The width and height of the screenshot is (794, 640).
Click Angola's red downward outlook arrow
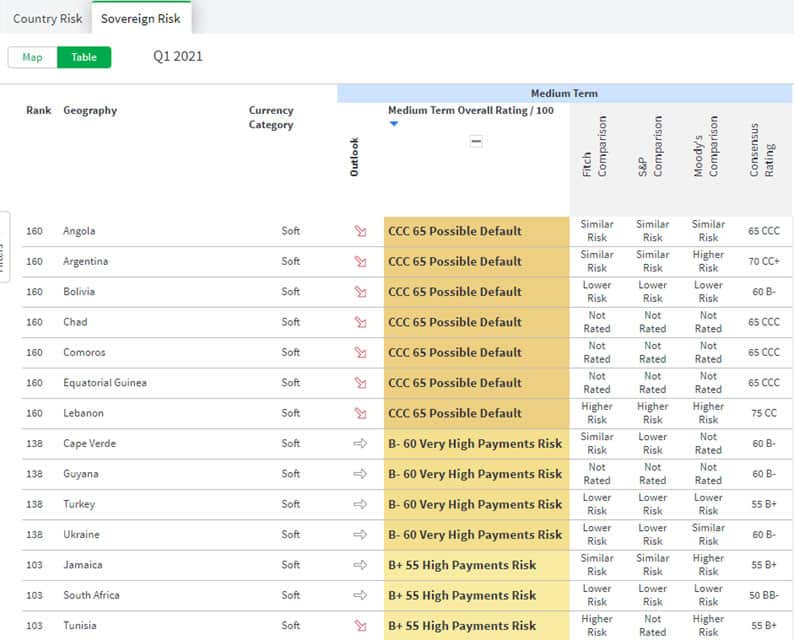tap(360, 231)
